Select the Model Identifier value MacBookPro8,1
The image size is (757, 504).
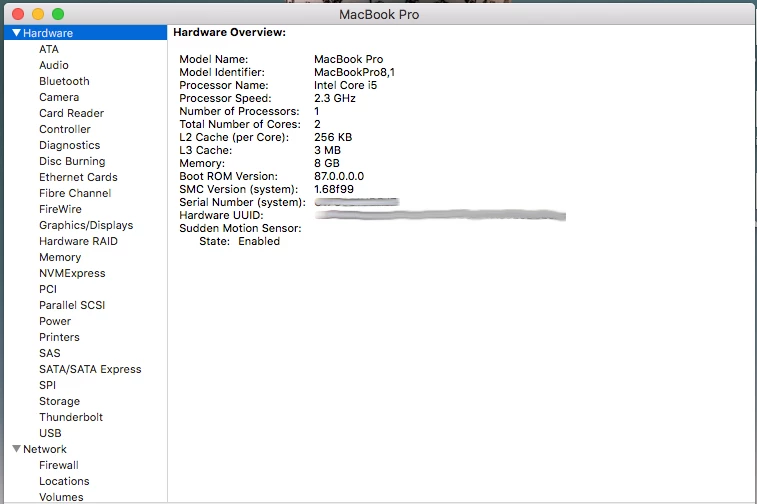pyautogui.click(x=354, y=72)
